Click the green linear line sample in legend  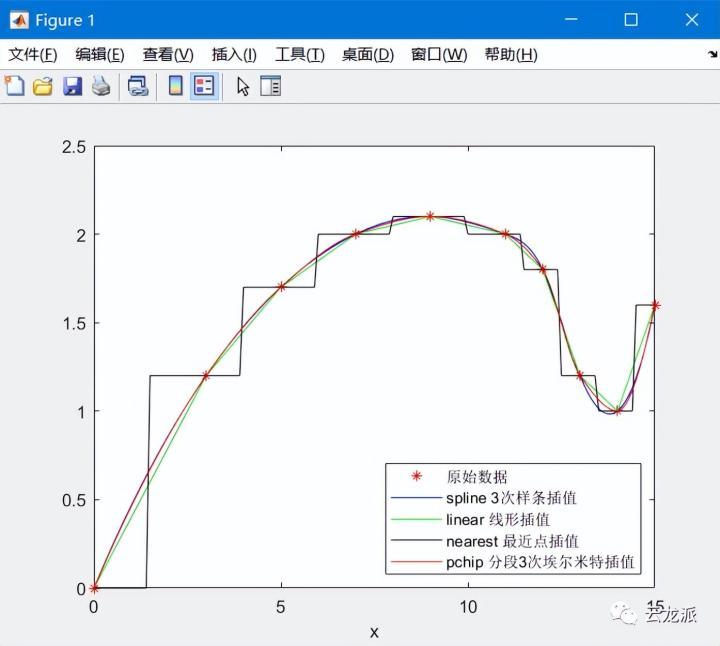(x=416, y=519)
